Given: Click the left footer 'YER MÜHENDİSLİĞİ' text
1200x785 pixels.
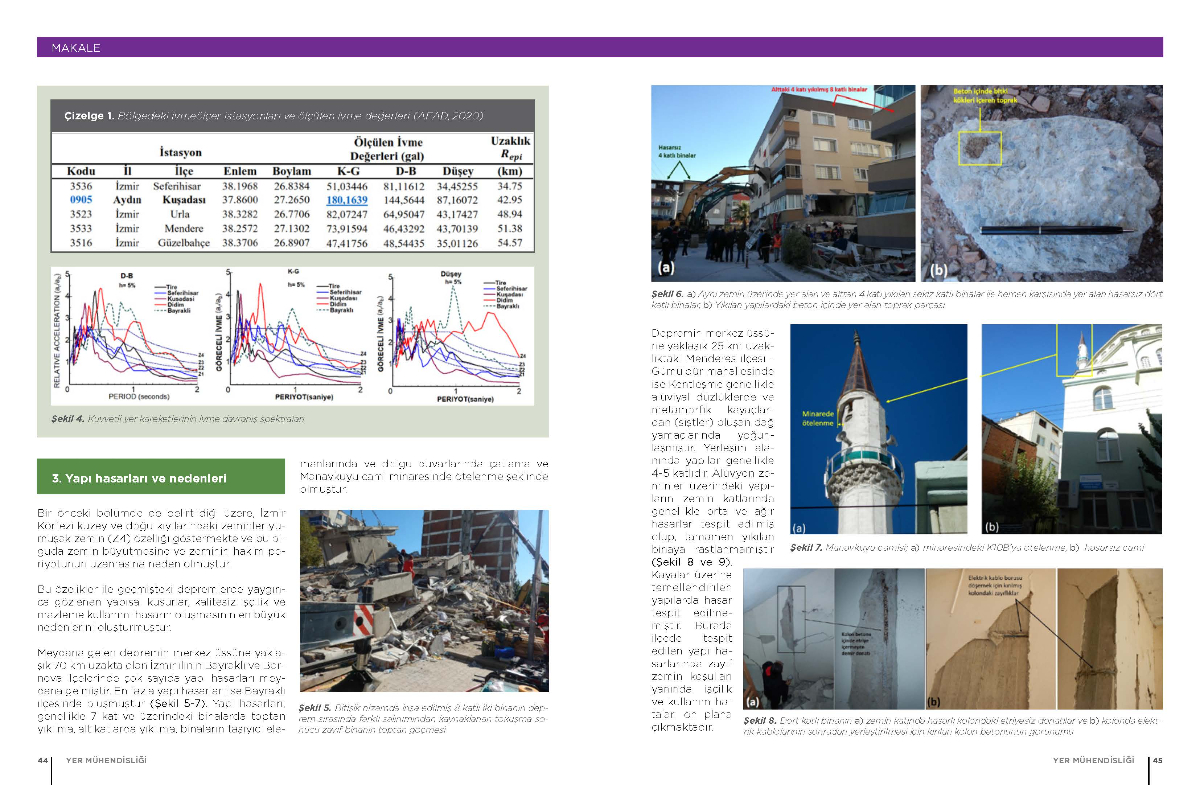Looking at the screenshot, I should click(105, 760).
